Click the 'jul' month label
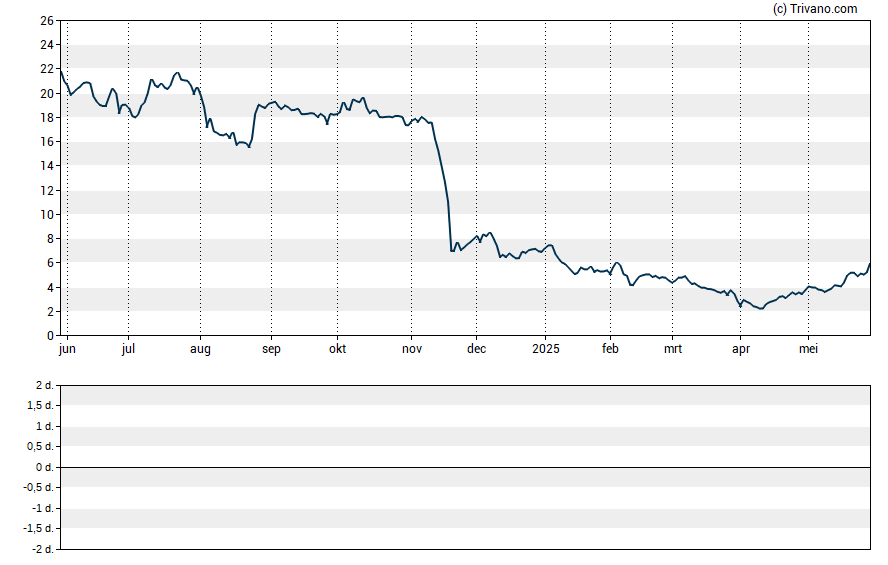 coord(128,349)
